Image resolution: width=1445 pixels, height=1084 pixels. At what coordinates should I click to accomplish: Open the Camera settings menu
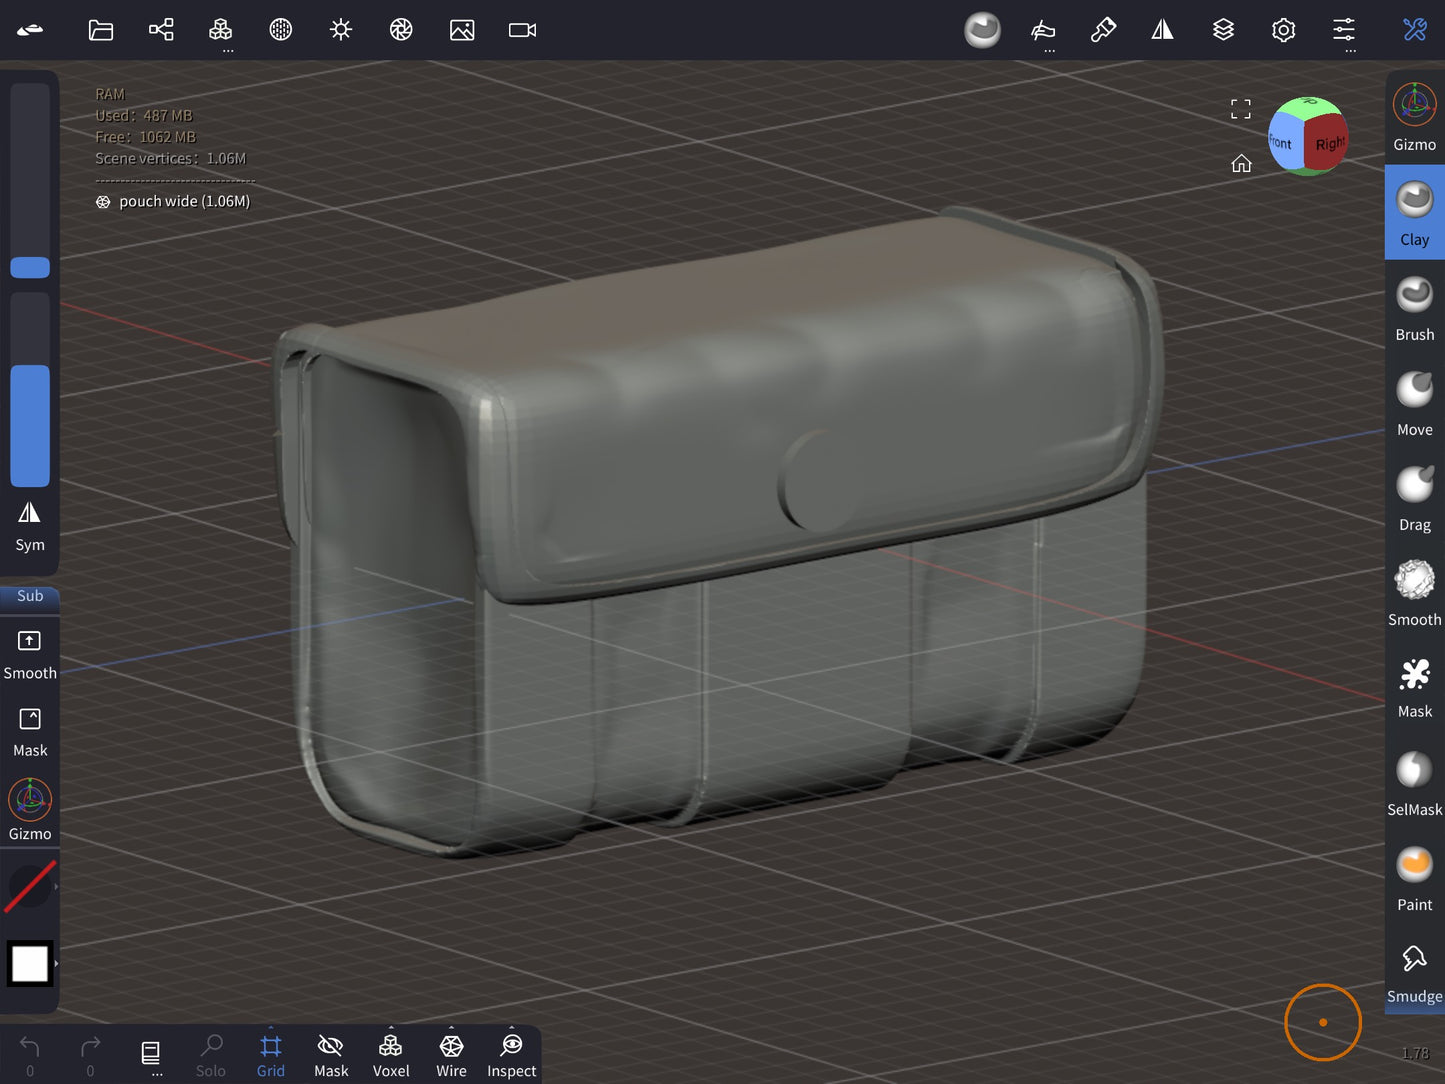[x=522, y=30]
